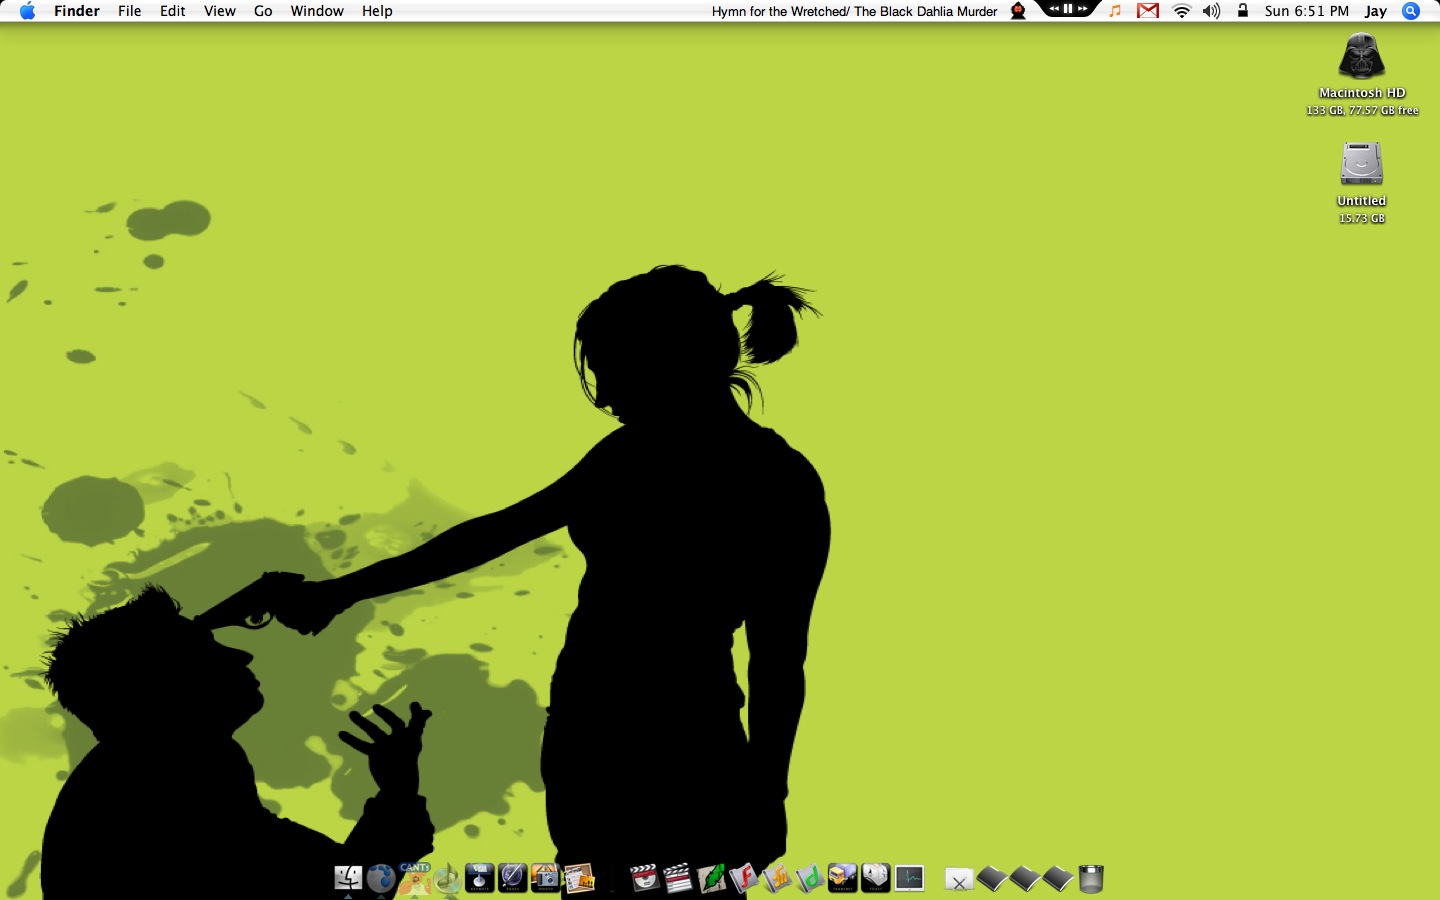Launch the blue globe browser in Dock

coord(381,878)
